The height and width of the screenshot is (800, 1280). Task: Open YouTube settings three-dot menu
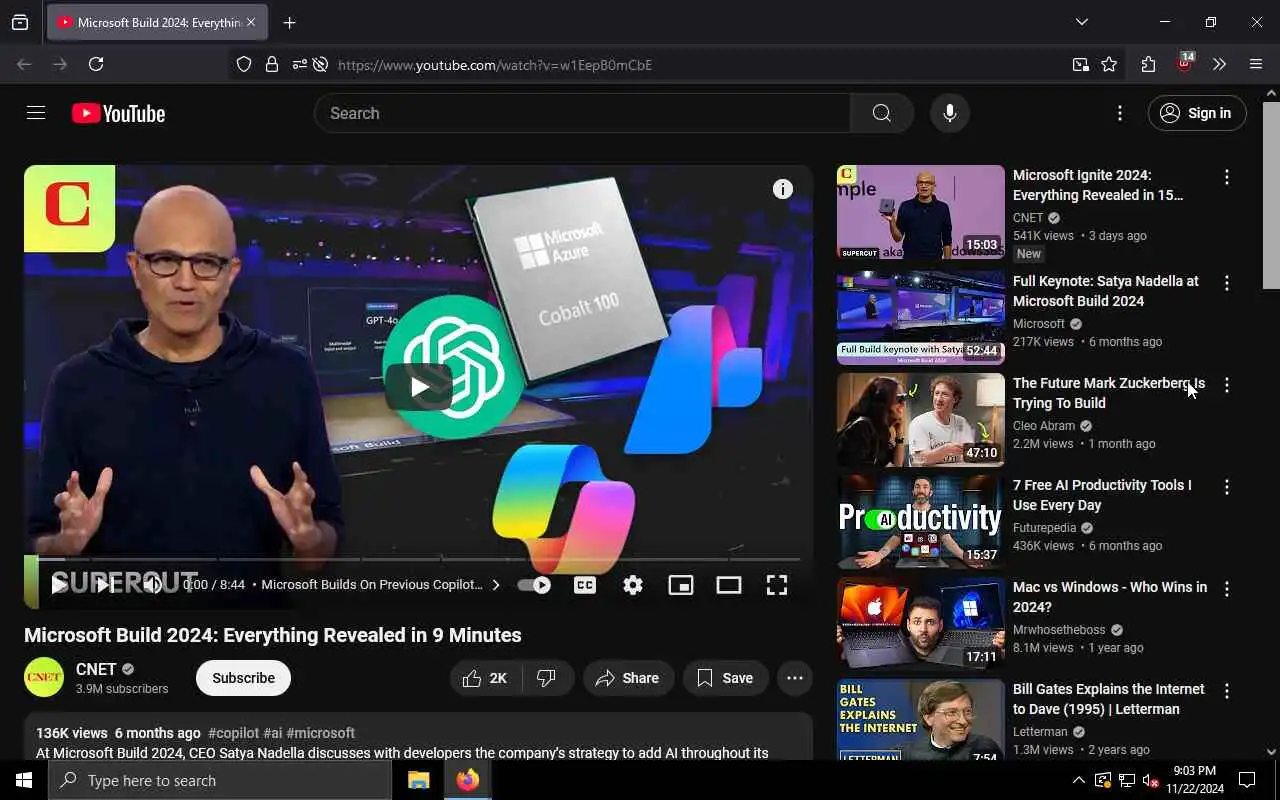tap(1120, 113)
